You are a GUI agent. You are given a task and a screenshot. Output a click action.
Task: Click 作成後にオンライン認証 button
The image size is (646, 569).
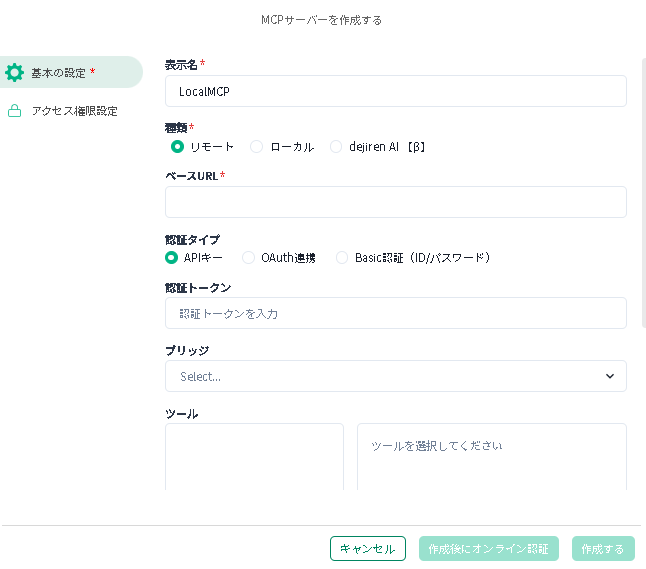pyautogui.click(x=488, y=549)
